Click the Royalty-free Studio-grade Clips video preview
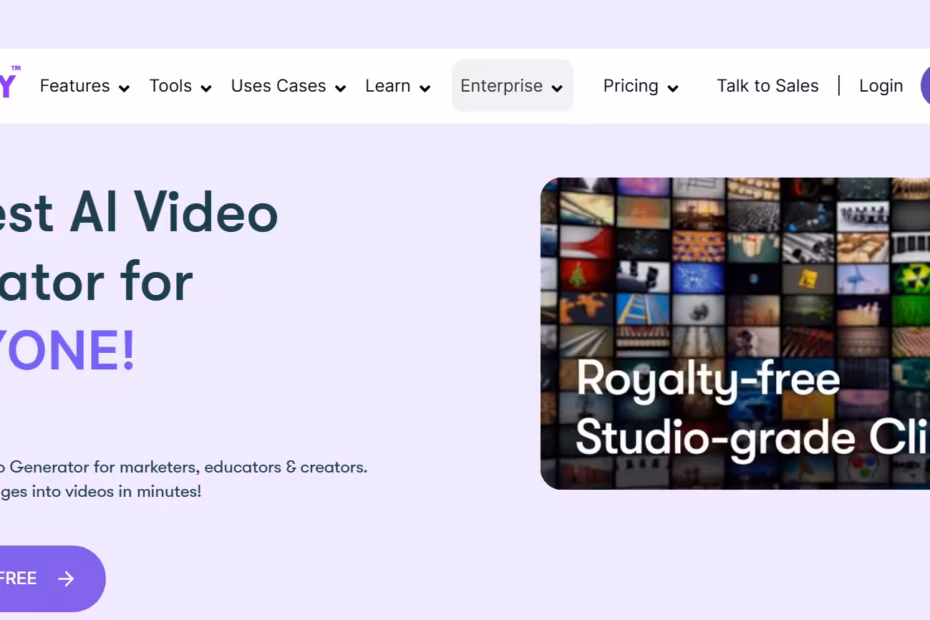Screen dimensions: 930x620 (x=735, y=333)
